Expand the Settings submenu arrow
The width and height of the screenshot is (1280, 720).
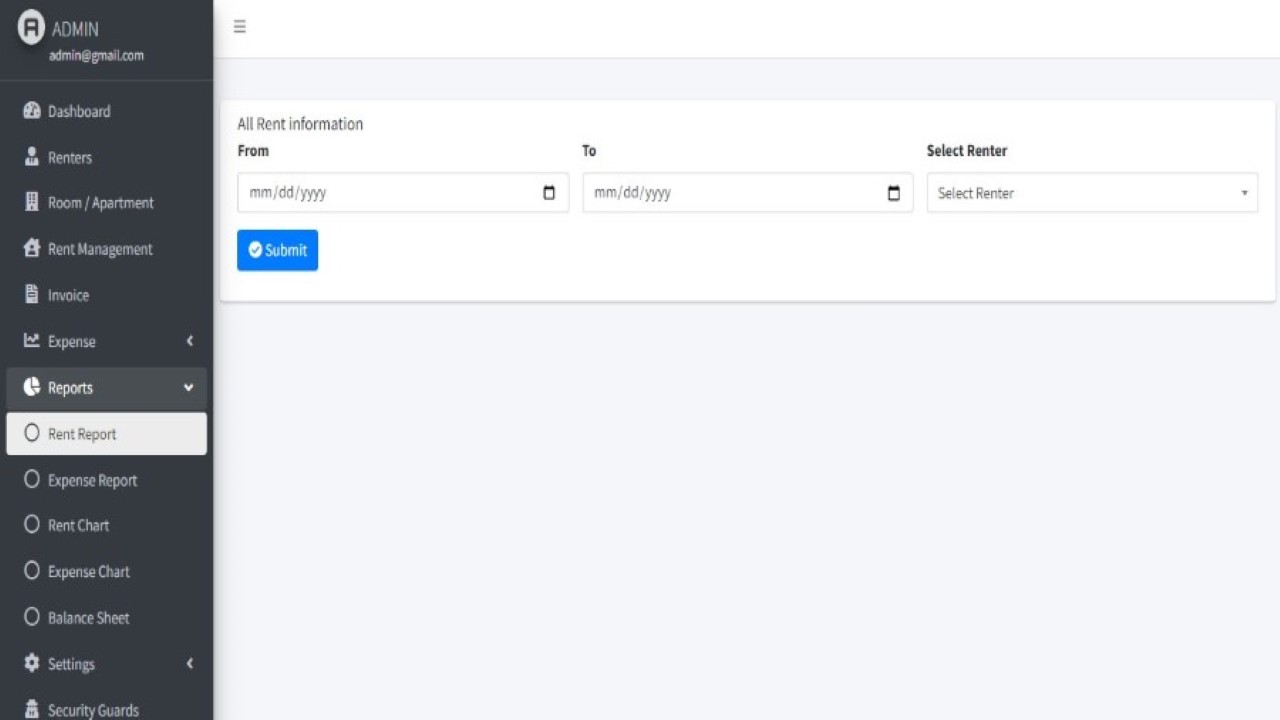(x=189, y=663)
